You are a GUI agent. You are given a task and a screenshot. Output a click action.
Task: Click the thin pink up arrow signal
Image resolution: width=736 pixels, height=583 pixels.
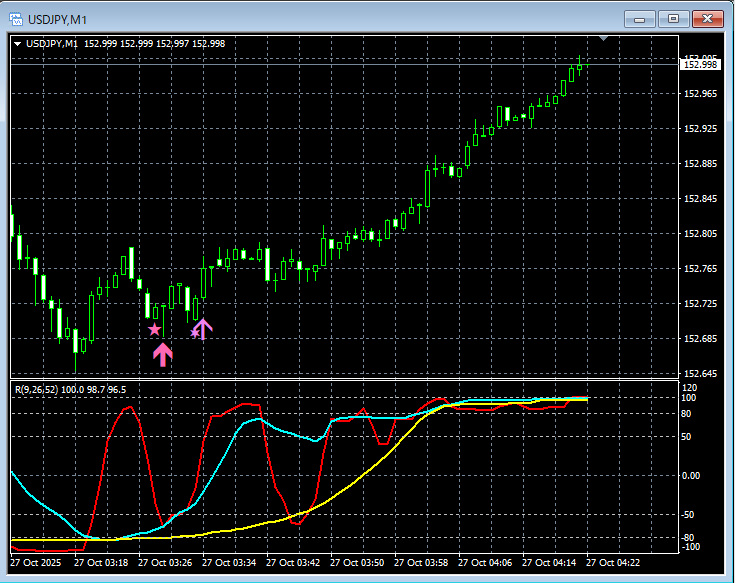point(203,328)
